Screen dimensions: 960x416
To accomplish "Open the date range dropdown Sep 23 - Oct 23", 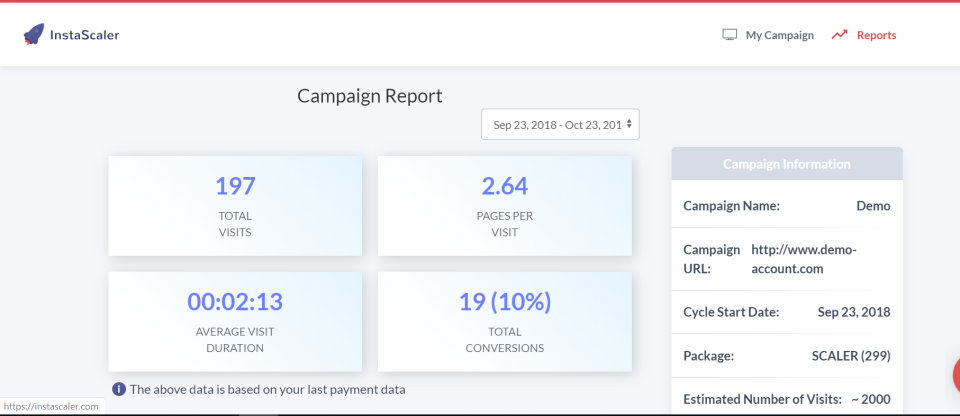I will (x=560, y=124).
